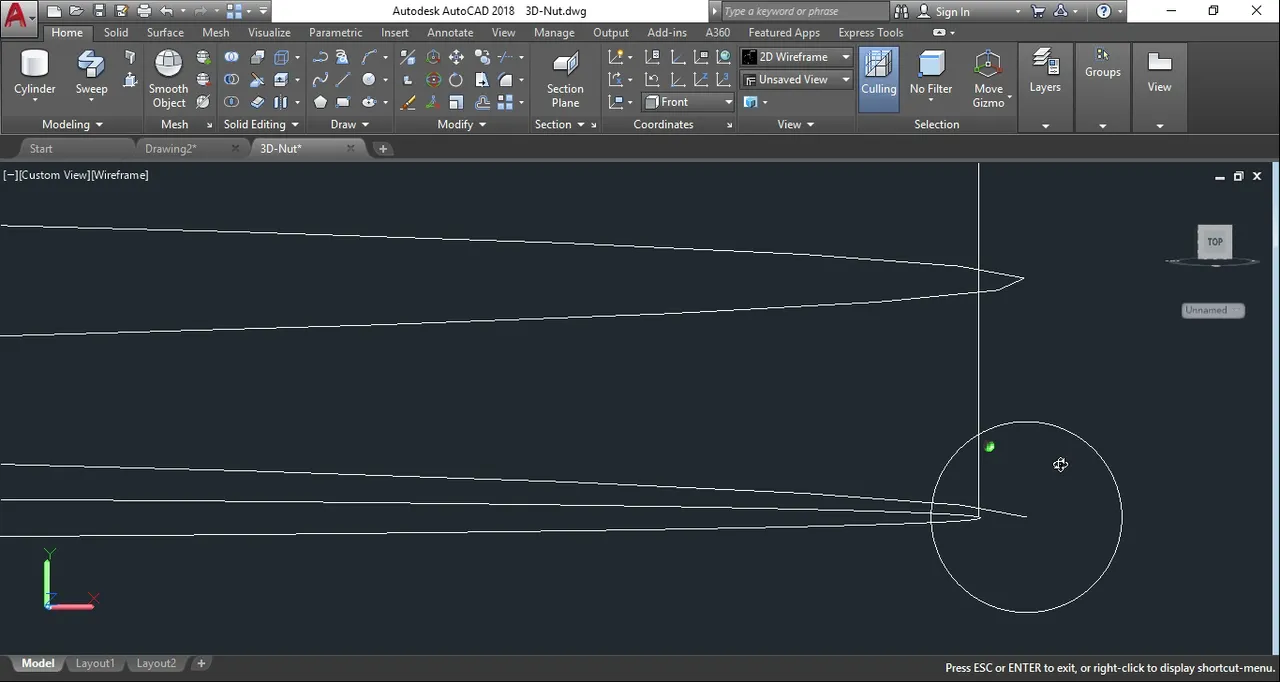
Task: Select the Move modify tool
Action: (x=456, y=57)
